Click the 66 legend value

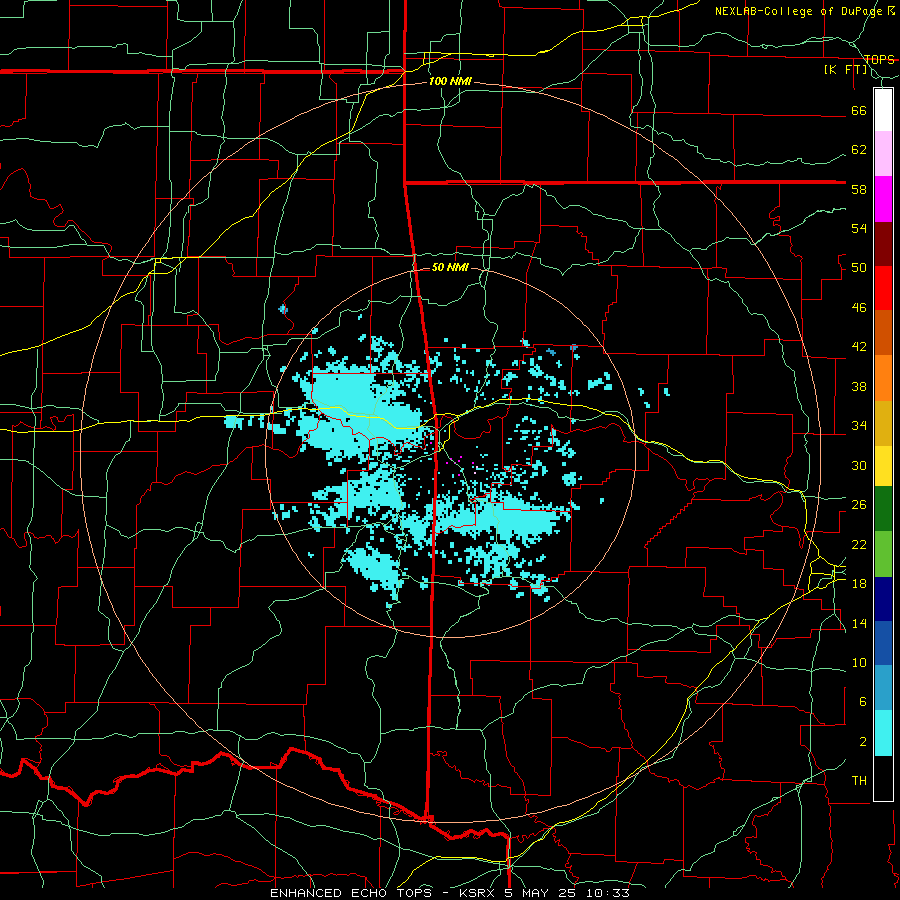point(859,110)
